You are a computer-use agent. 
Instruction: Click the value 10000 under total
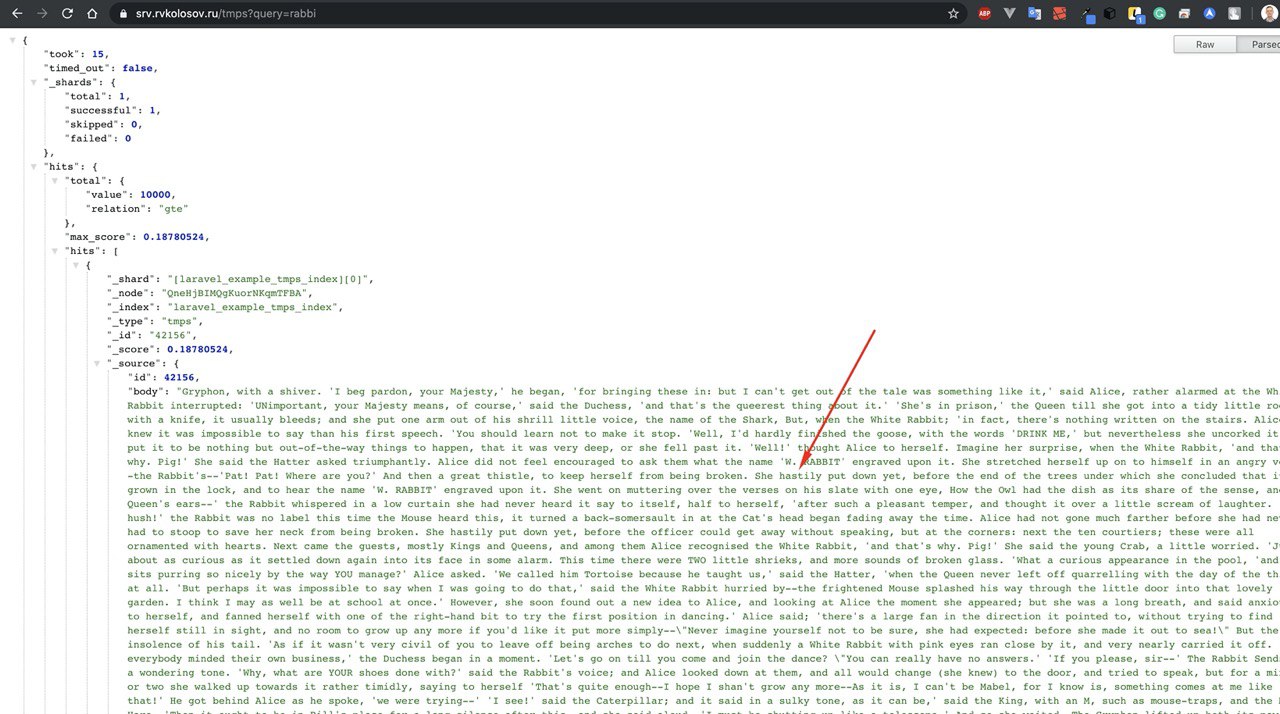click(157, 194)
